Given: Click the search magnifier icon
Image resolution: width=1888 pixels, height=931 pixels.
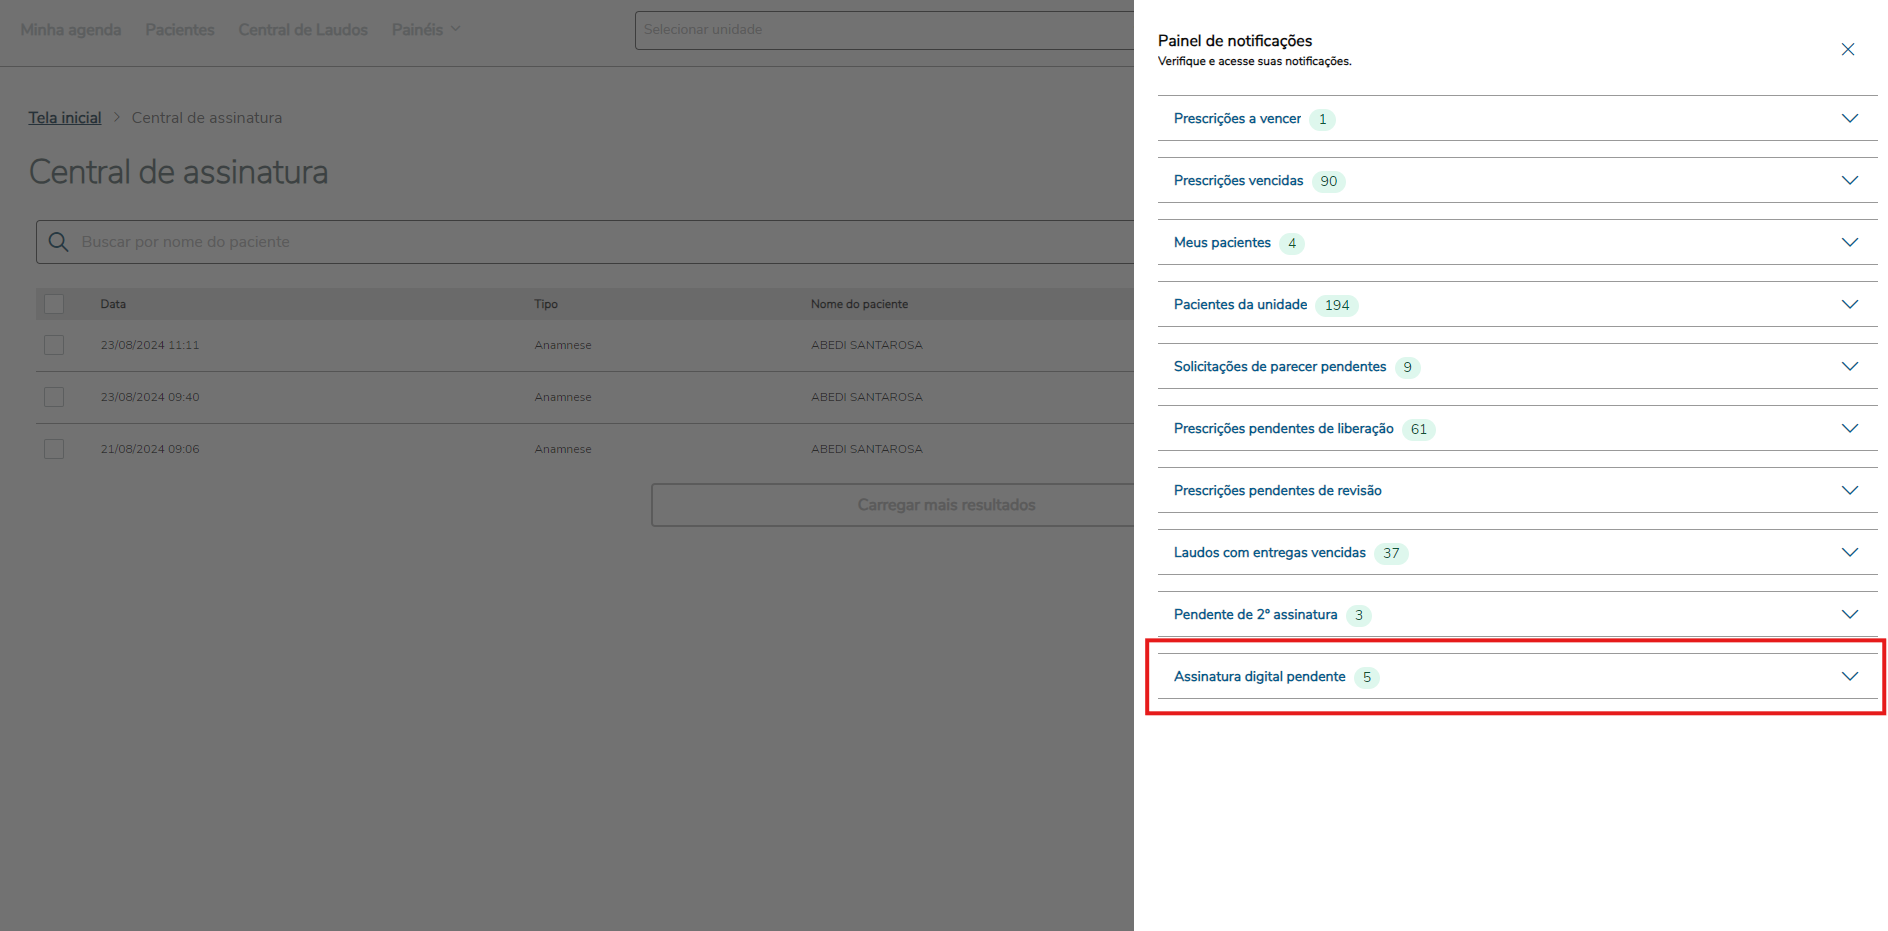Looking at the screenshot, I should pyautogui.click(x=59, y=242).
